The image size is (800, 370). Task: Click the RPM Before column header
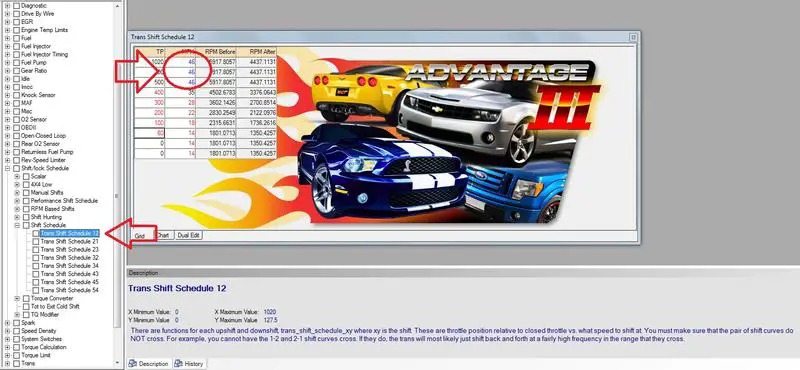pyautogui.click(x=216, y=52)
